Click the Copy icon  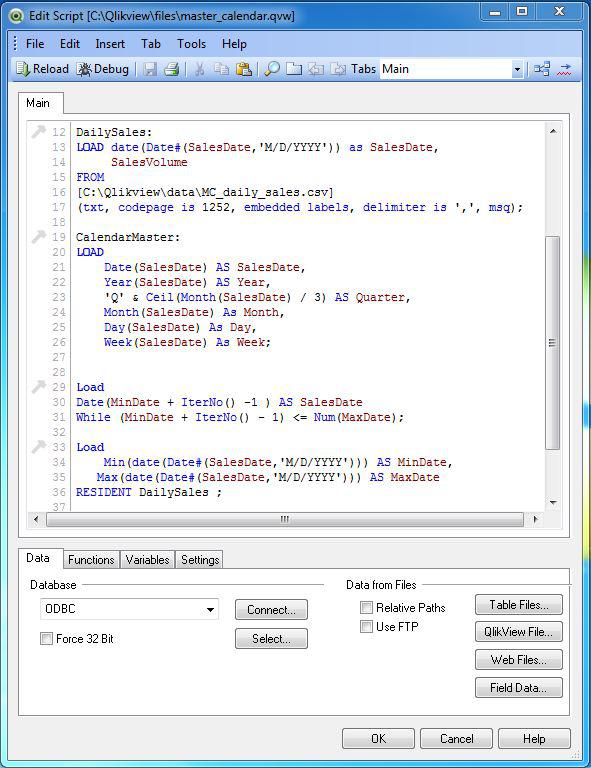(221, 69)
